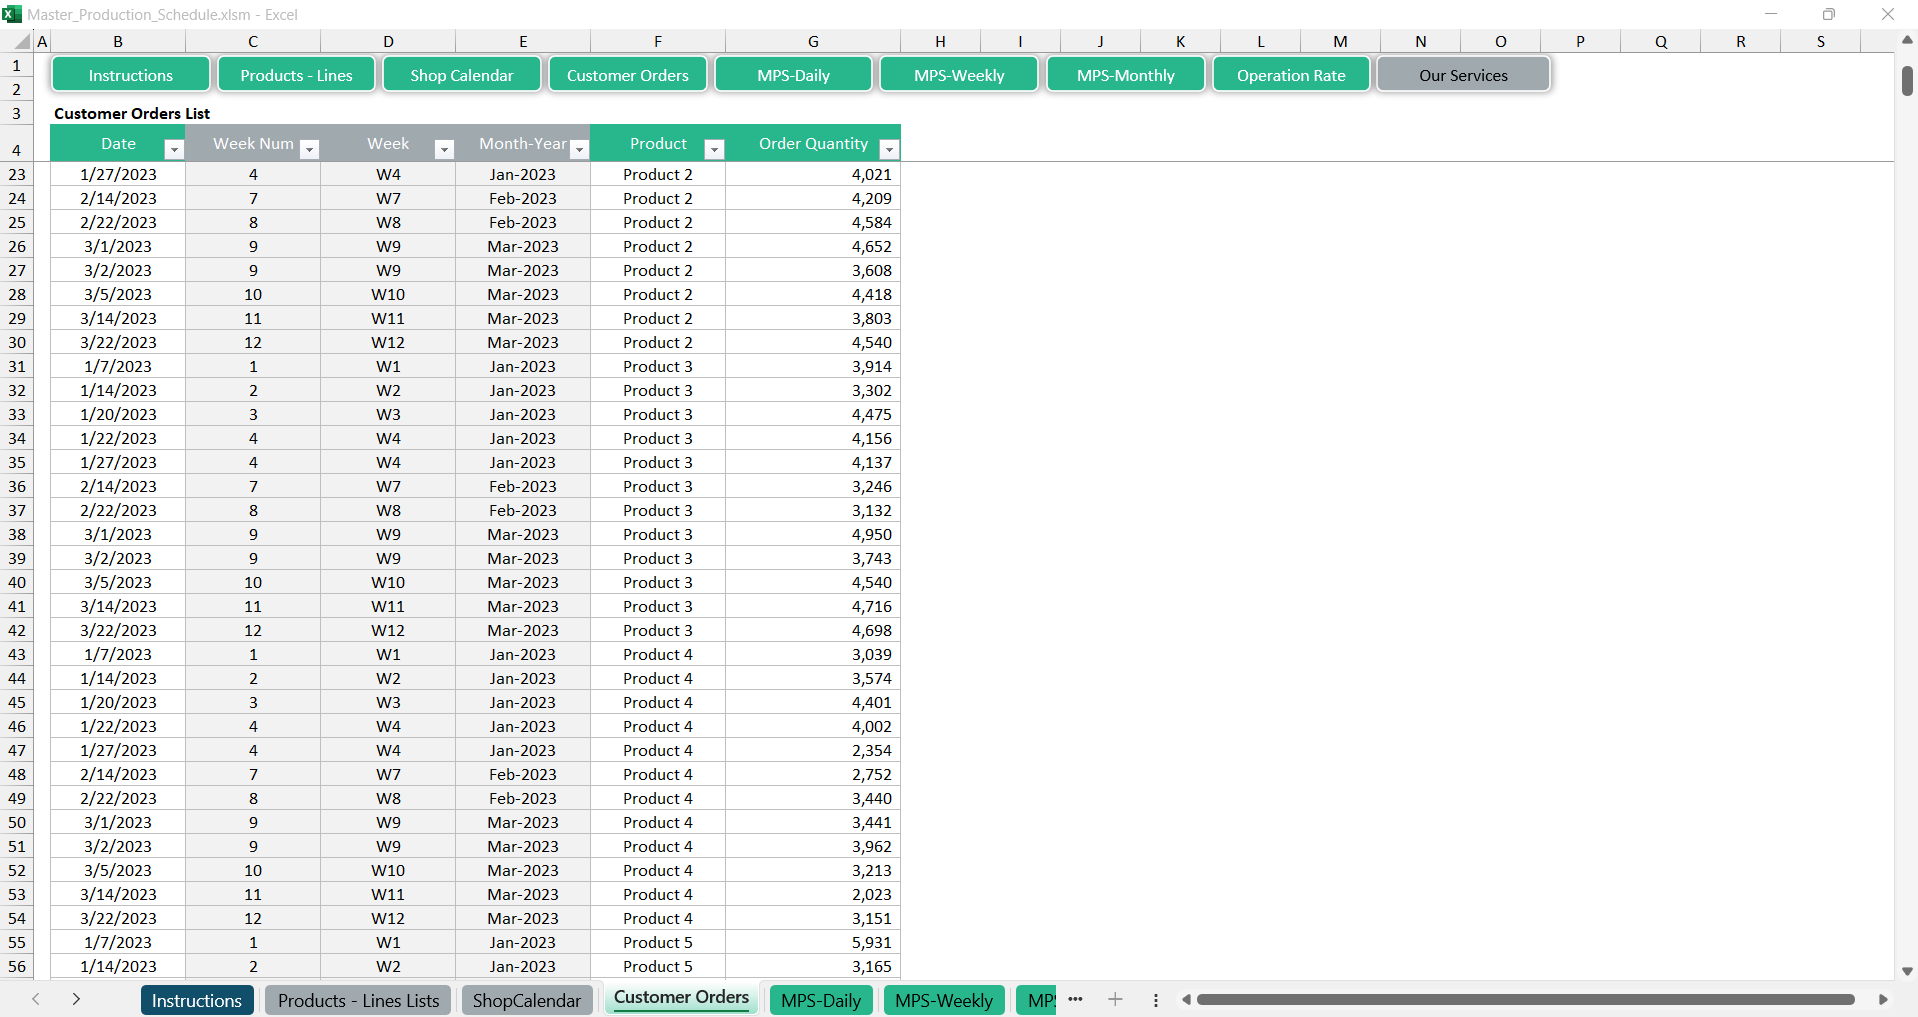Switch to the MPS-Daily sheet tab
The width and height of the screenshot is (1918, 1017).
click(x=820, y=1000)
